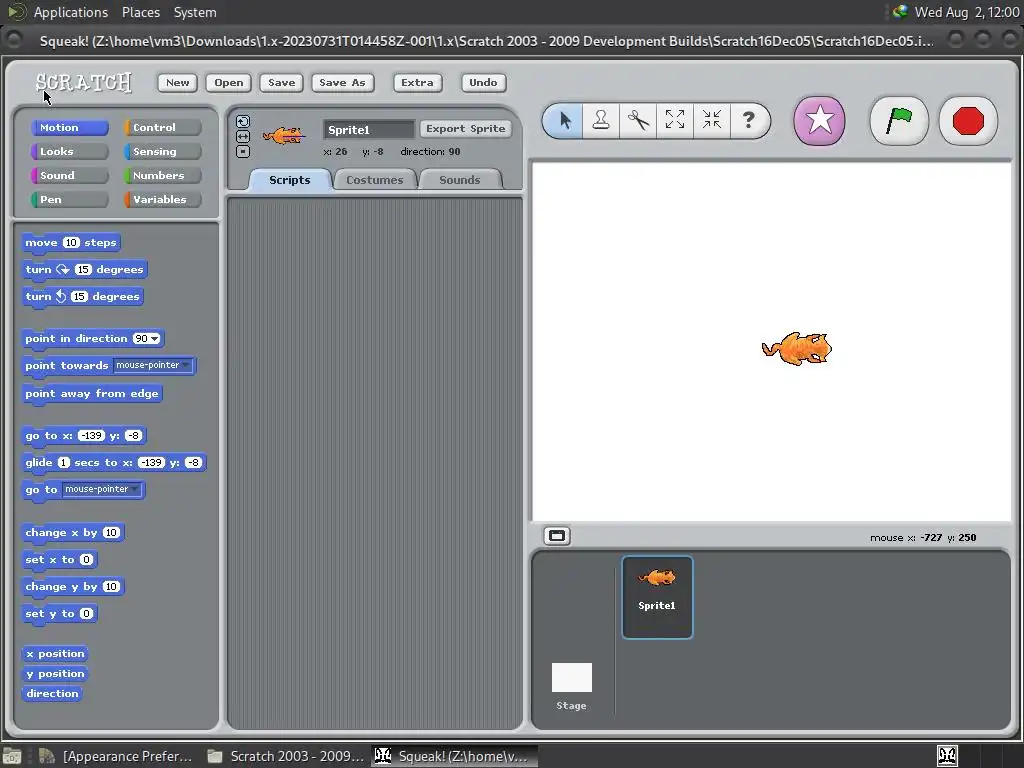
Task: Switch to the Scripts tab
Action: pyautogui.click(x=290, y=180)
